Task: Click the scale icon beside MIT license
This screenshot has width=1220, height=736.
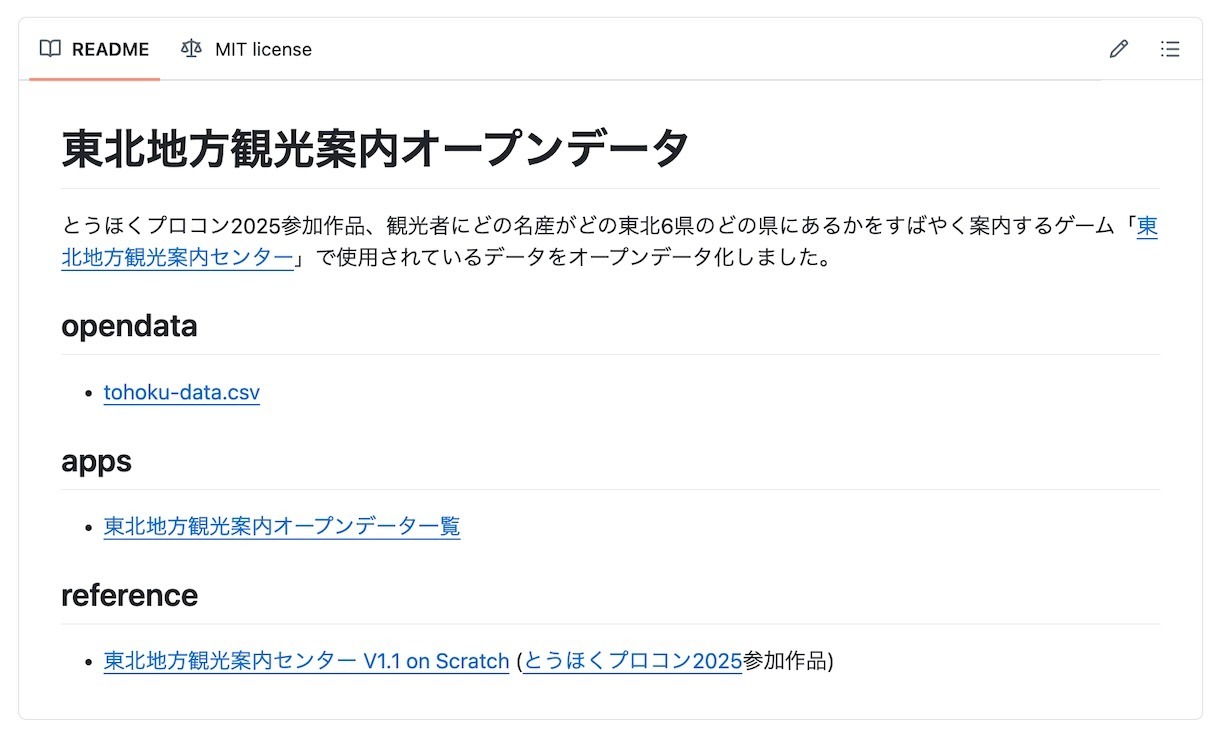Action: point(191,49)
